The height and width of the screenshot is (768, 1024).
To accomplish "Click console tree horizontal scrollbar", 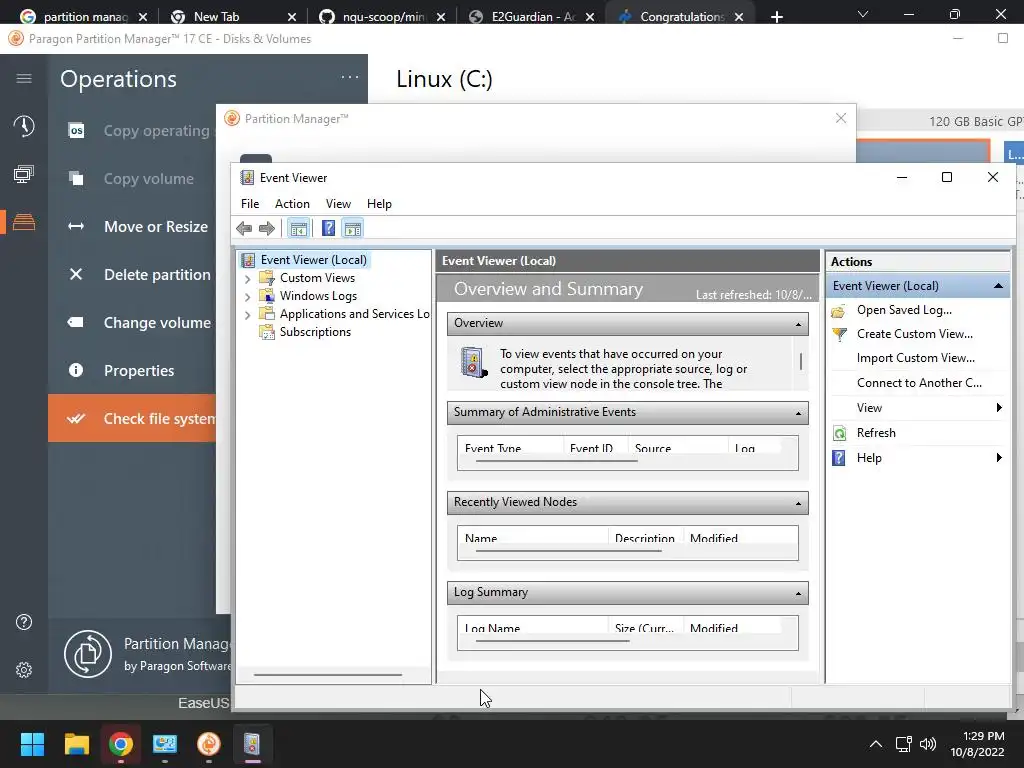I will click(x=328, y=675).
